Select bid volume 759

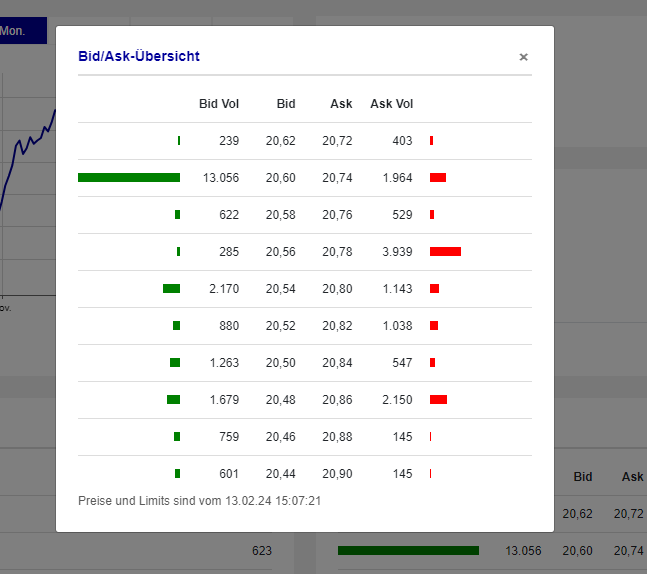[x=229, y=437]
